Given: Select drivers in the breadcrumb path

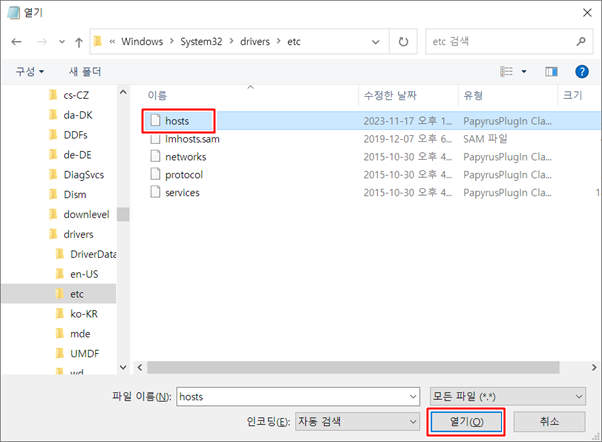Looking at the screenshot, I should (x=255, y=41).
